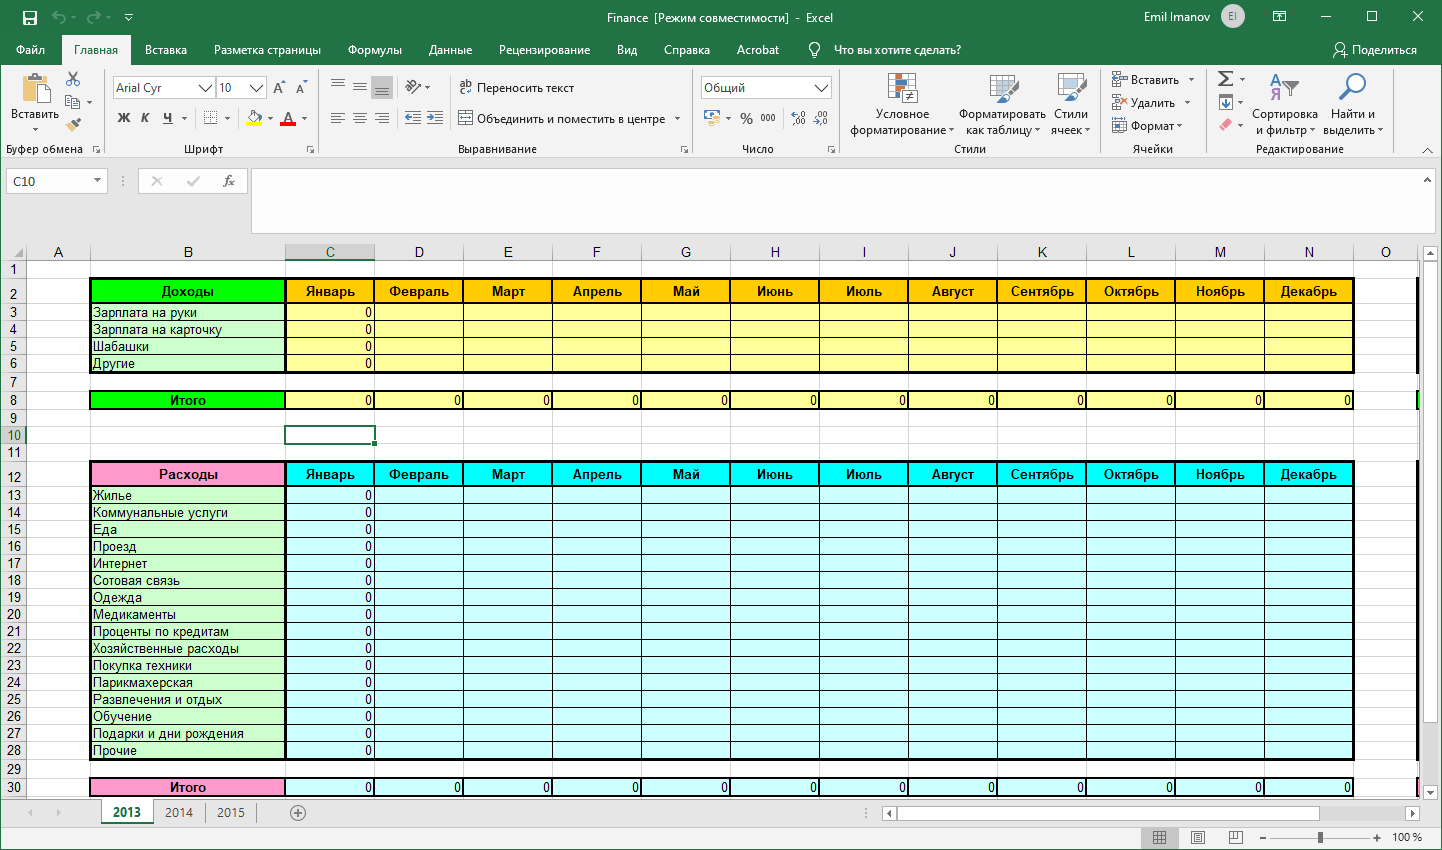Click the Percent Style icon

[746, 118]
